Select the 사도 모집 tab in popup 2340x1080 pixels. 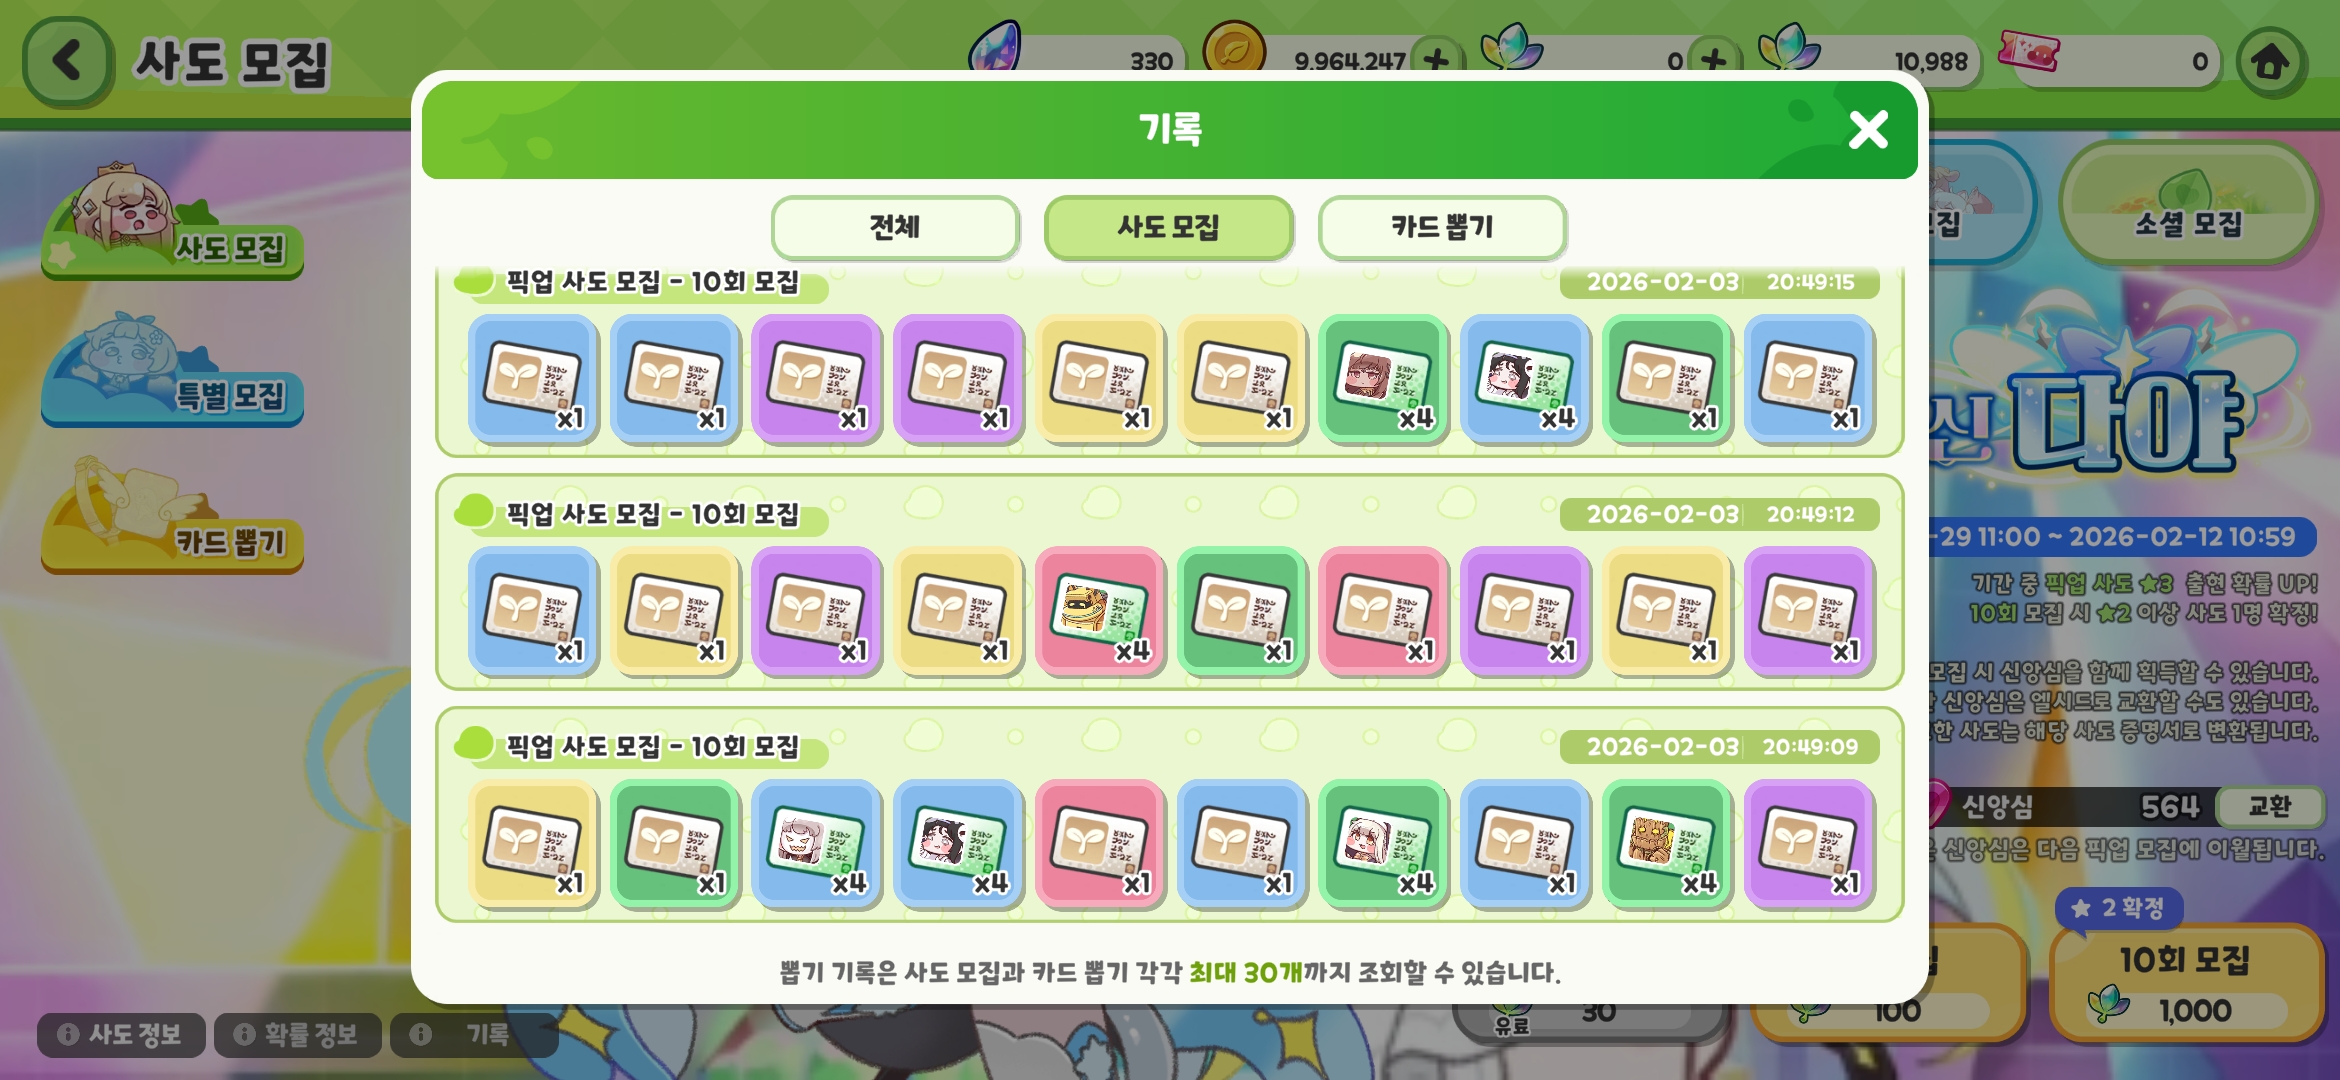click(1168, 227)
